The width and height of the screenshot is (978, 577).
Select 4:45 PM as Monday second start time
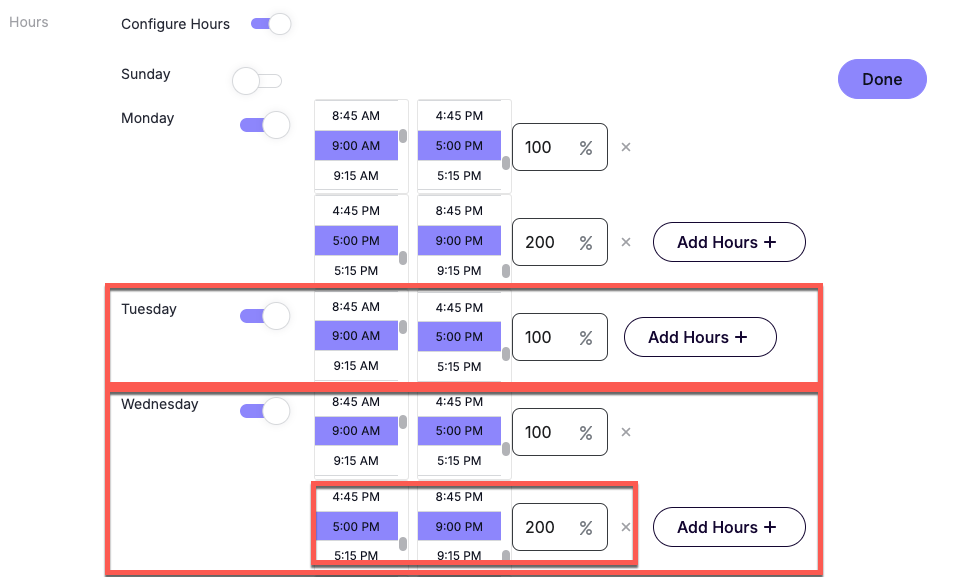tap(356, 211)
